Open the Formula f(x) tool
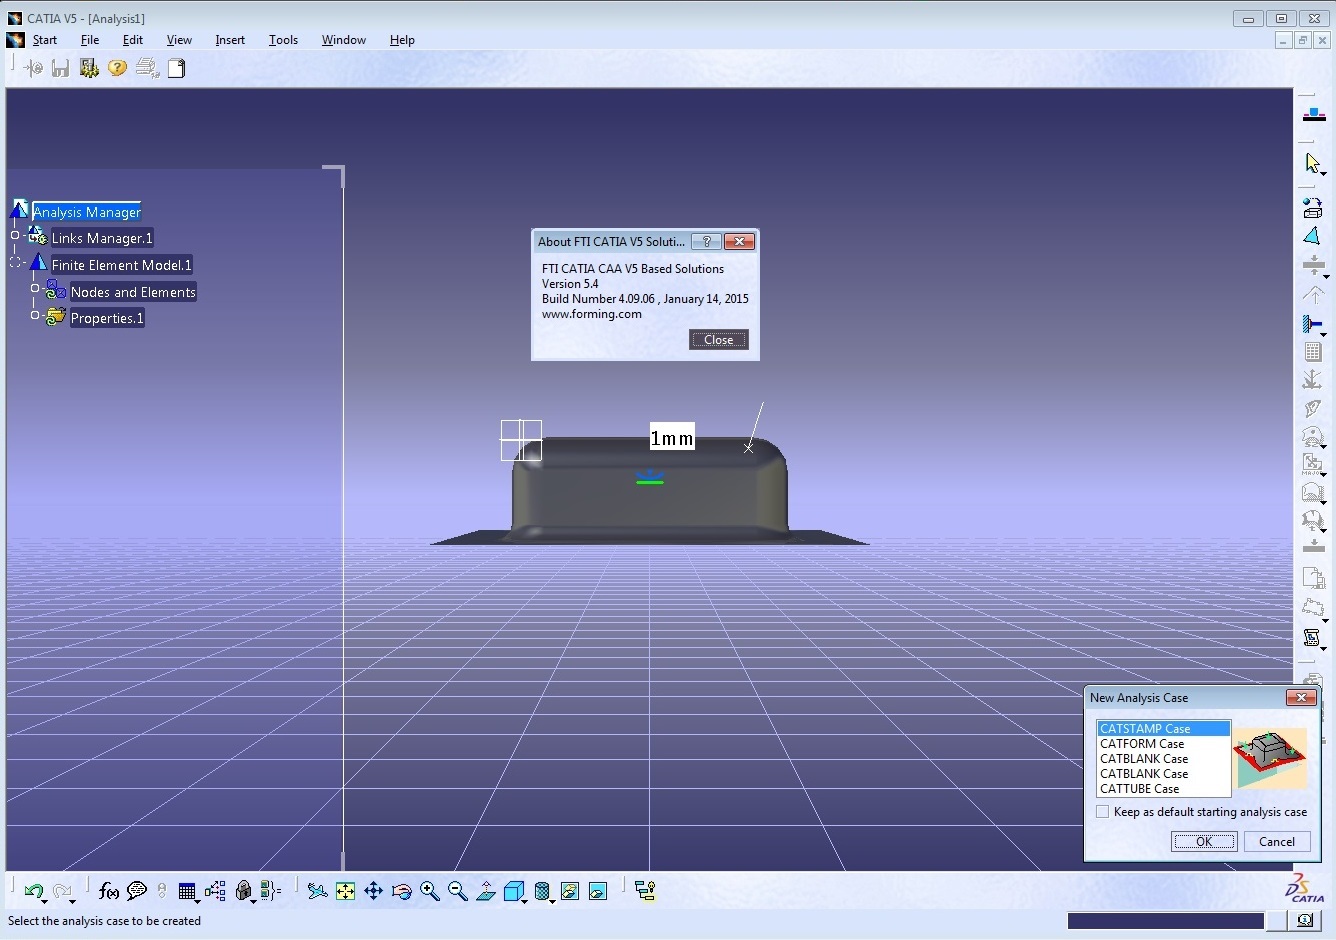This screenshot has width=1336, height=940. [109, 891]
